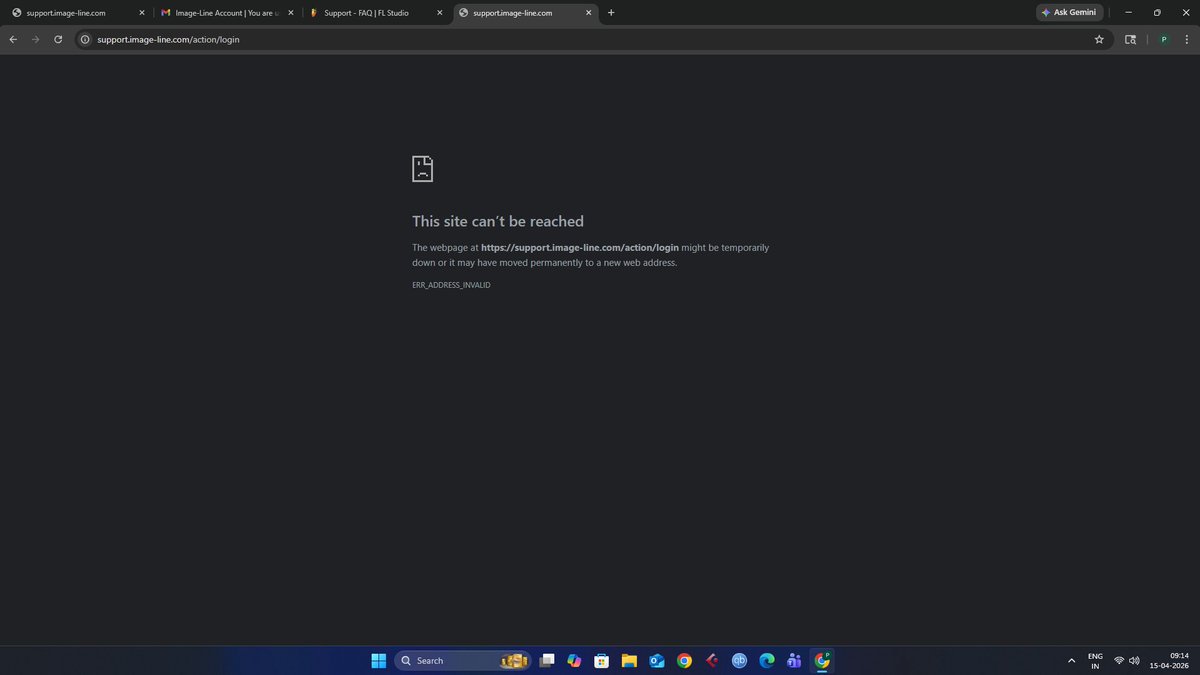Toggle the Wi-Fi flyout from the system tray
Viewport: 1200px width, 675px height.
[x=1118, y=660]
